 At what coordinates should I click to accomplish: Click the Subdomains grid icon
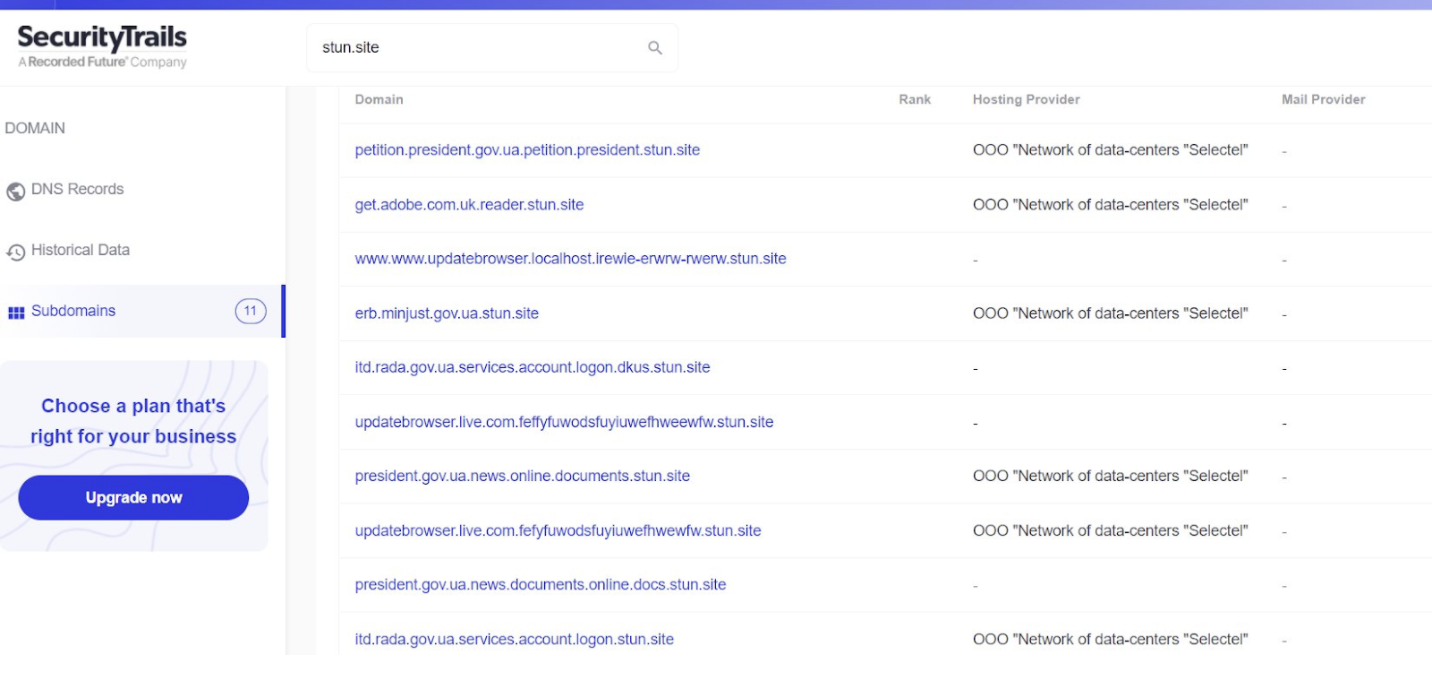[x=16, y=312]
